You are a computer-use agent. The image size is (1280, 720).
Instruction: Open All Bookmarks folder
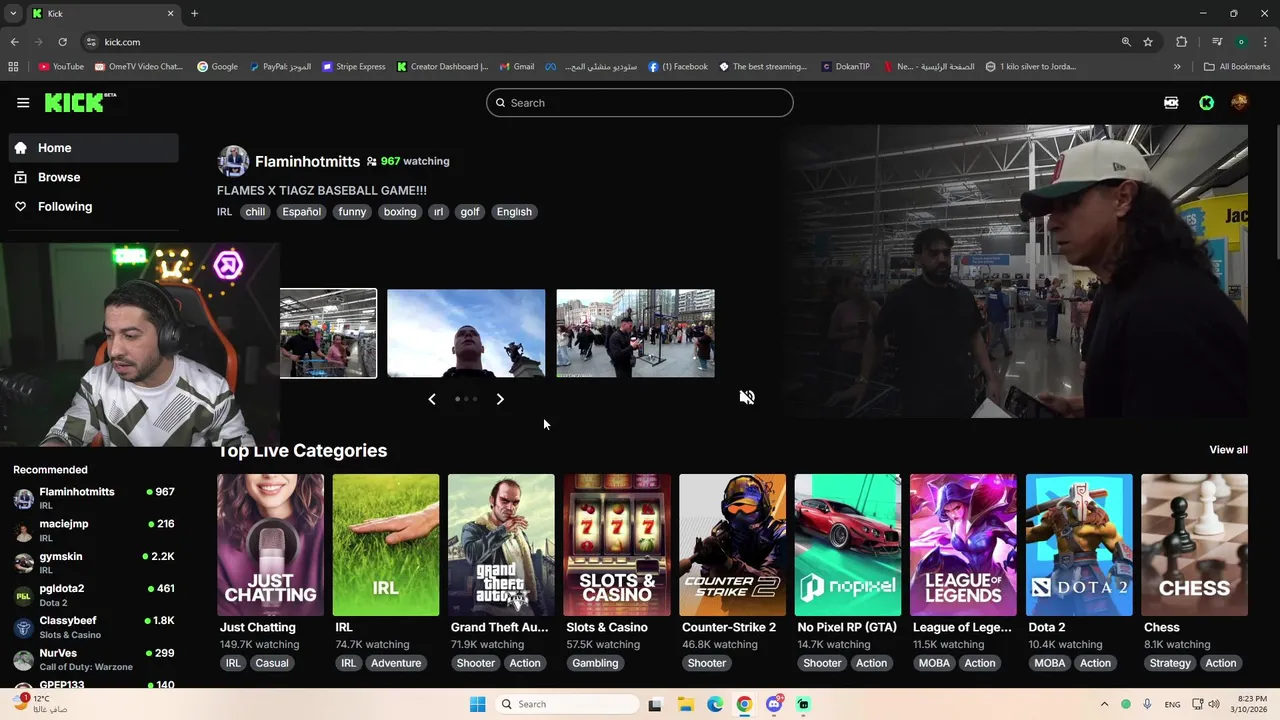(x=1237, y=67)
